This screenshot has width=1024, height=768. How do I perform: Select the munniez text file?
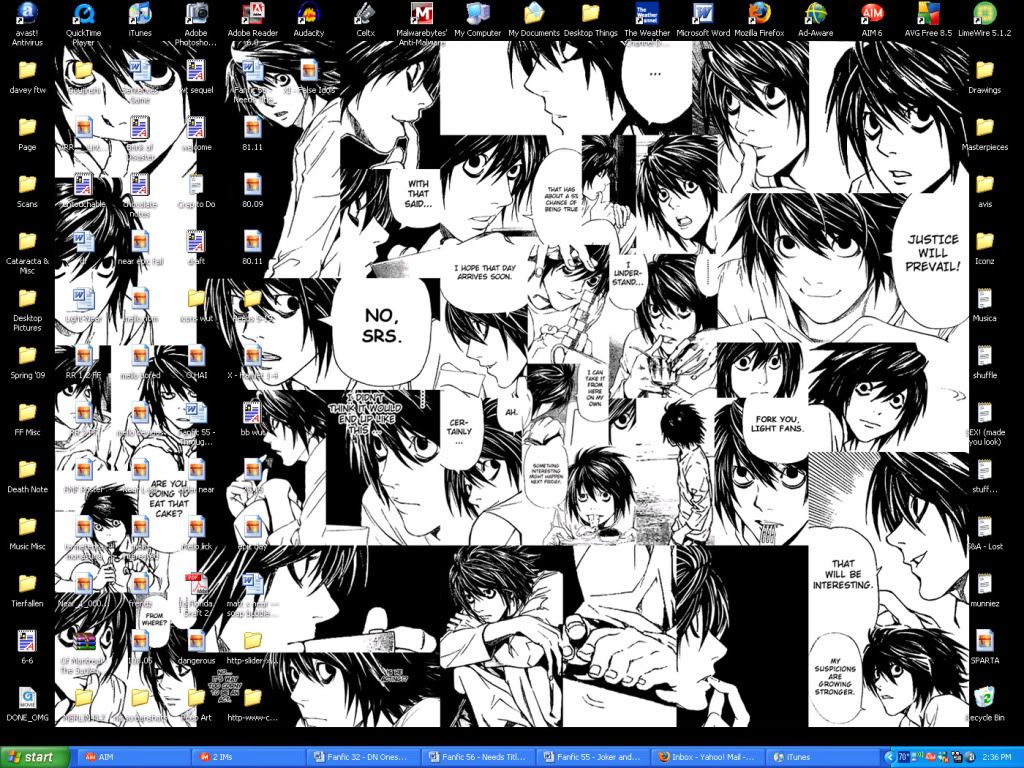[985, 590]
